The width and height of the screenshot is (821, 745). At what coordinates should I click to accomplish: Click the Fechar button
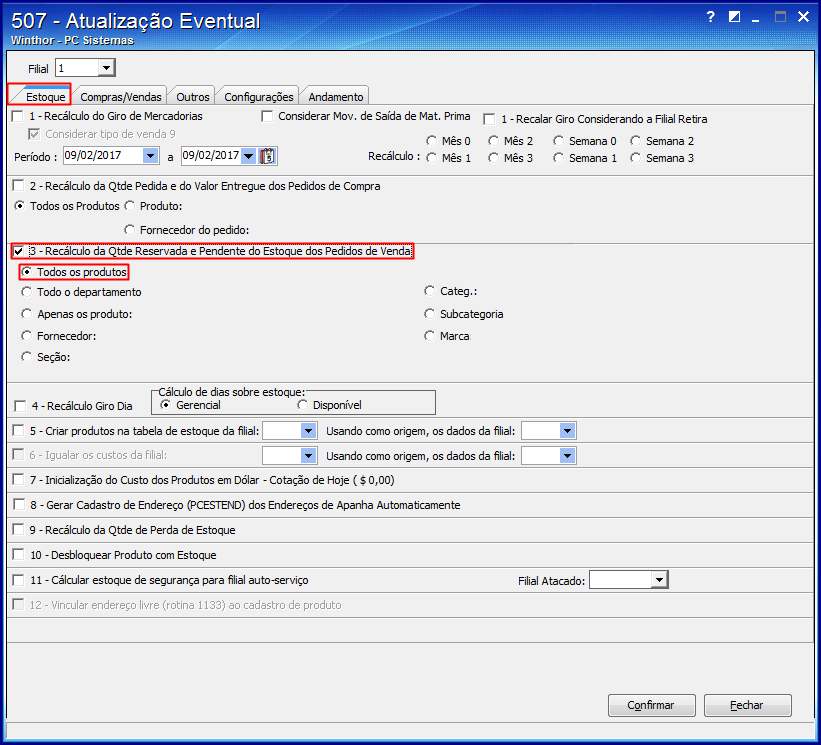[747, 705]
